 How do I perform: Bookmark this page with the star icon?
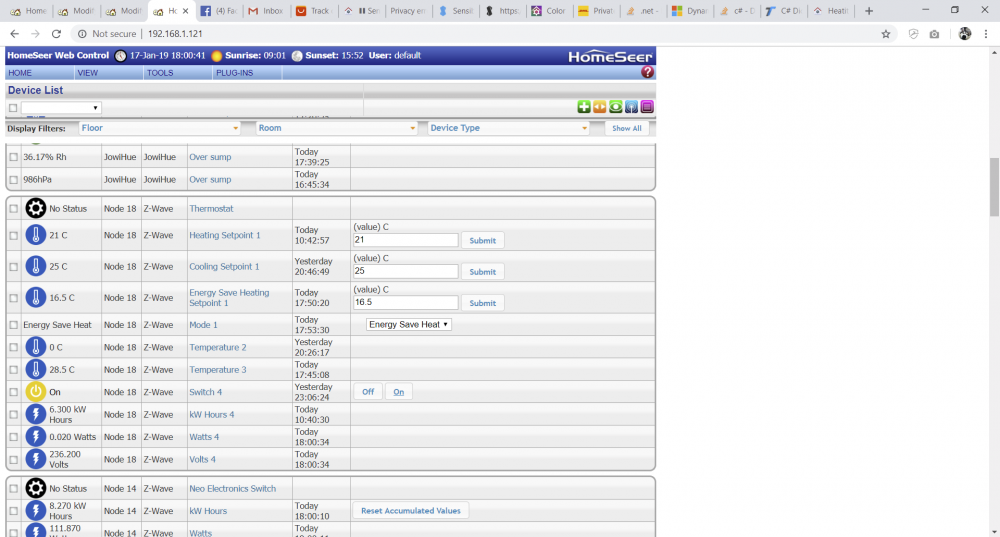click(x=886, y=33)
